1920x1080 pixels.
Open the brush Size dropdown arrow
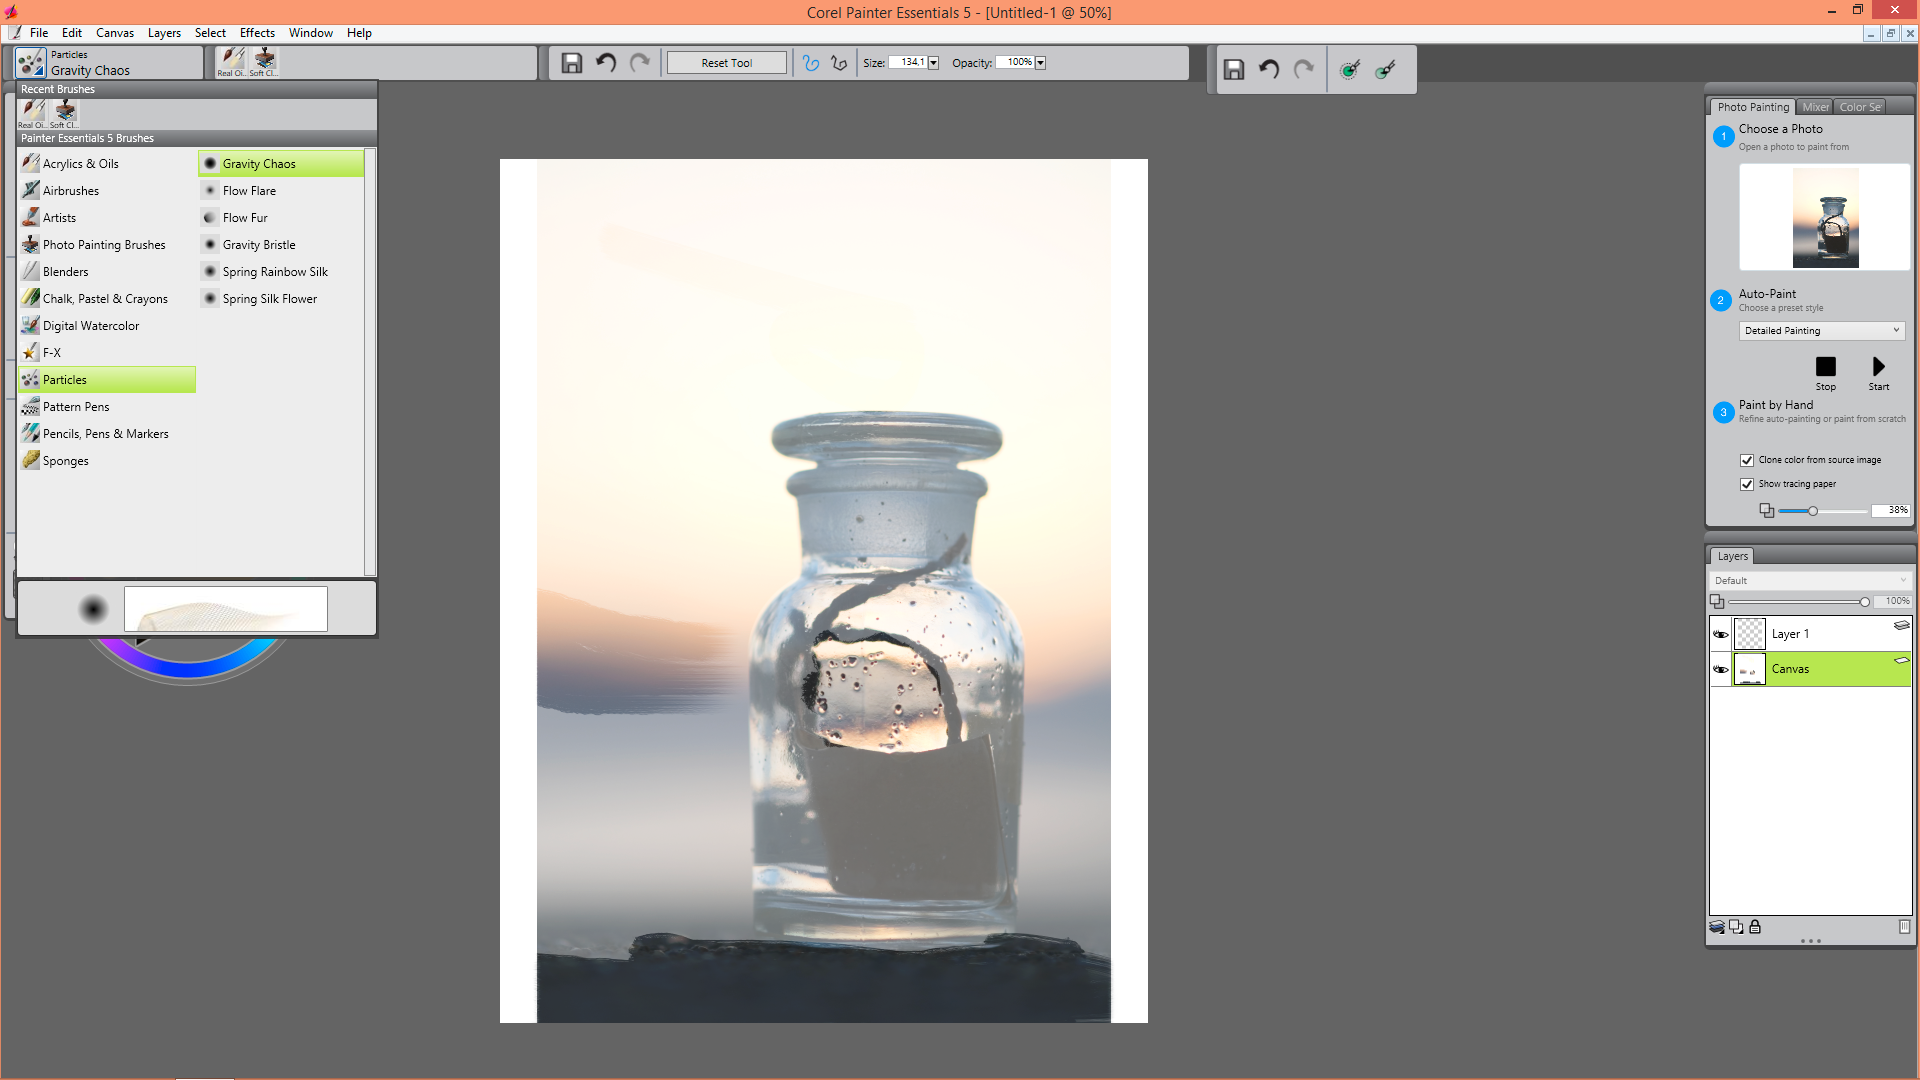pos(934,63)
